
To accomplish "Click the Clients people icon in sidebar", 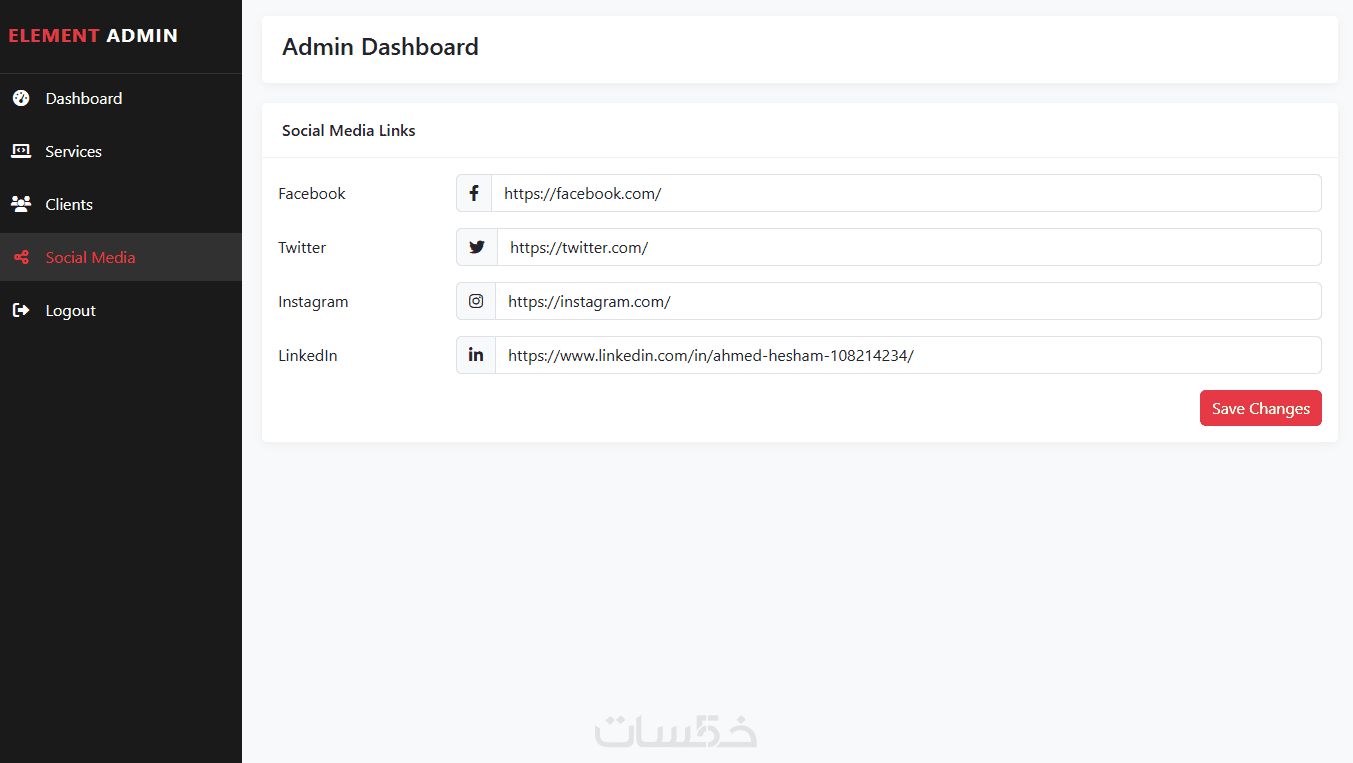I will pos(21,204).
